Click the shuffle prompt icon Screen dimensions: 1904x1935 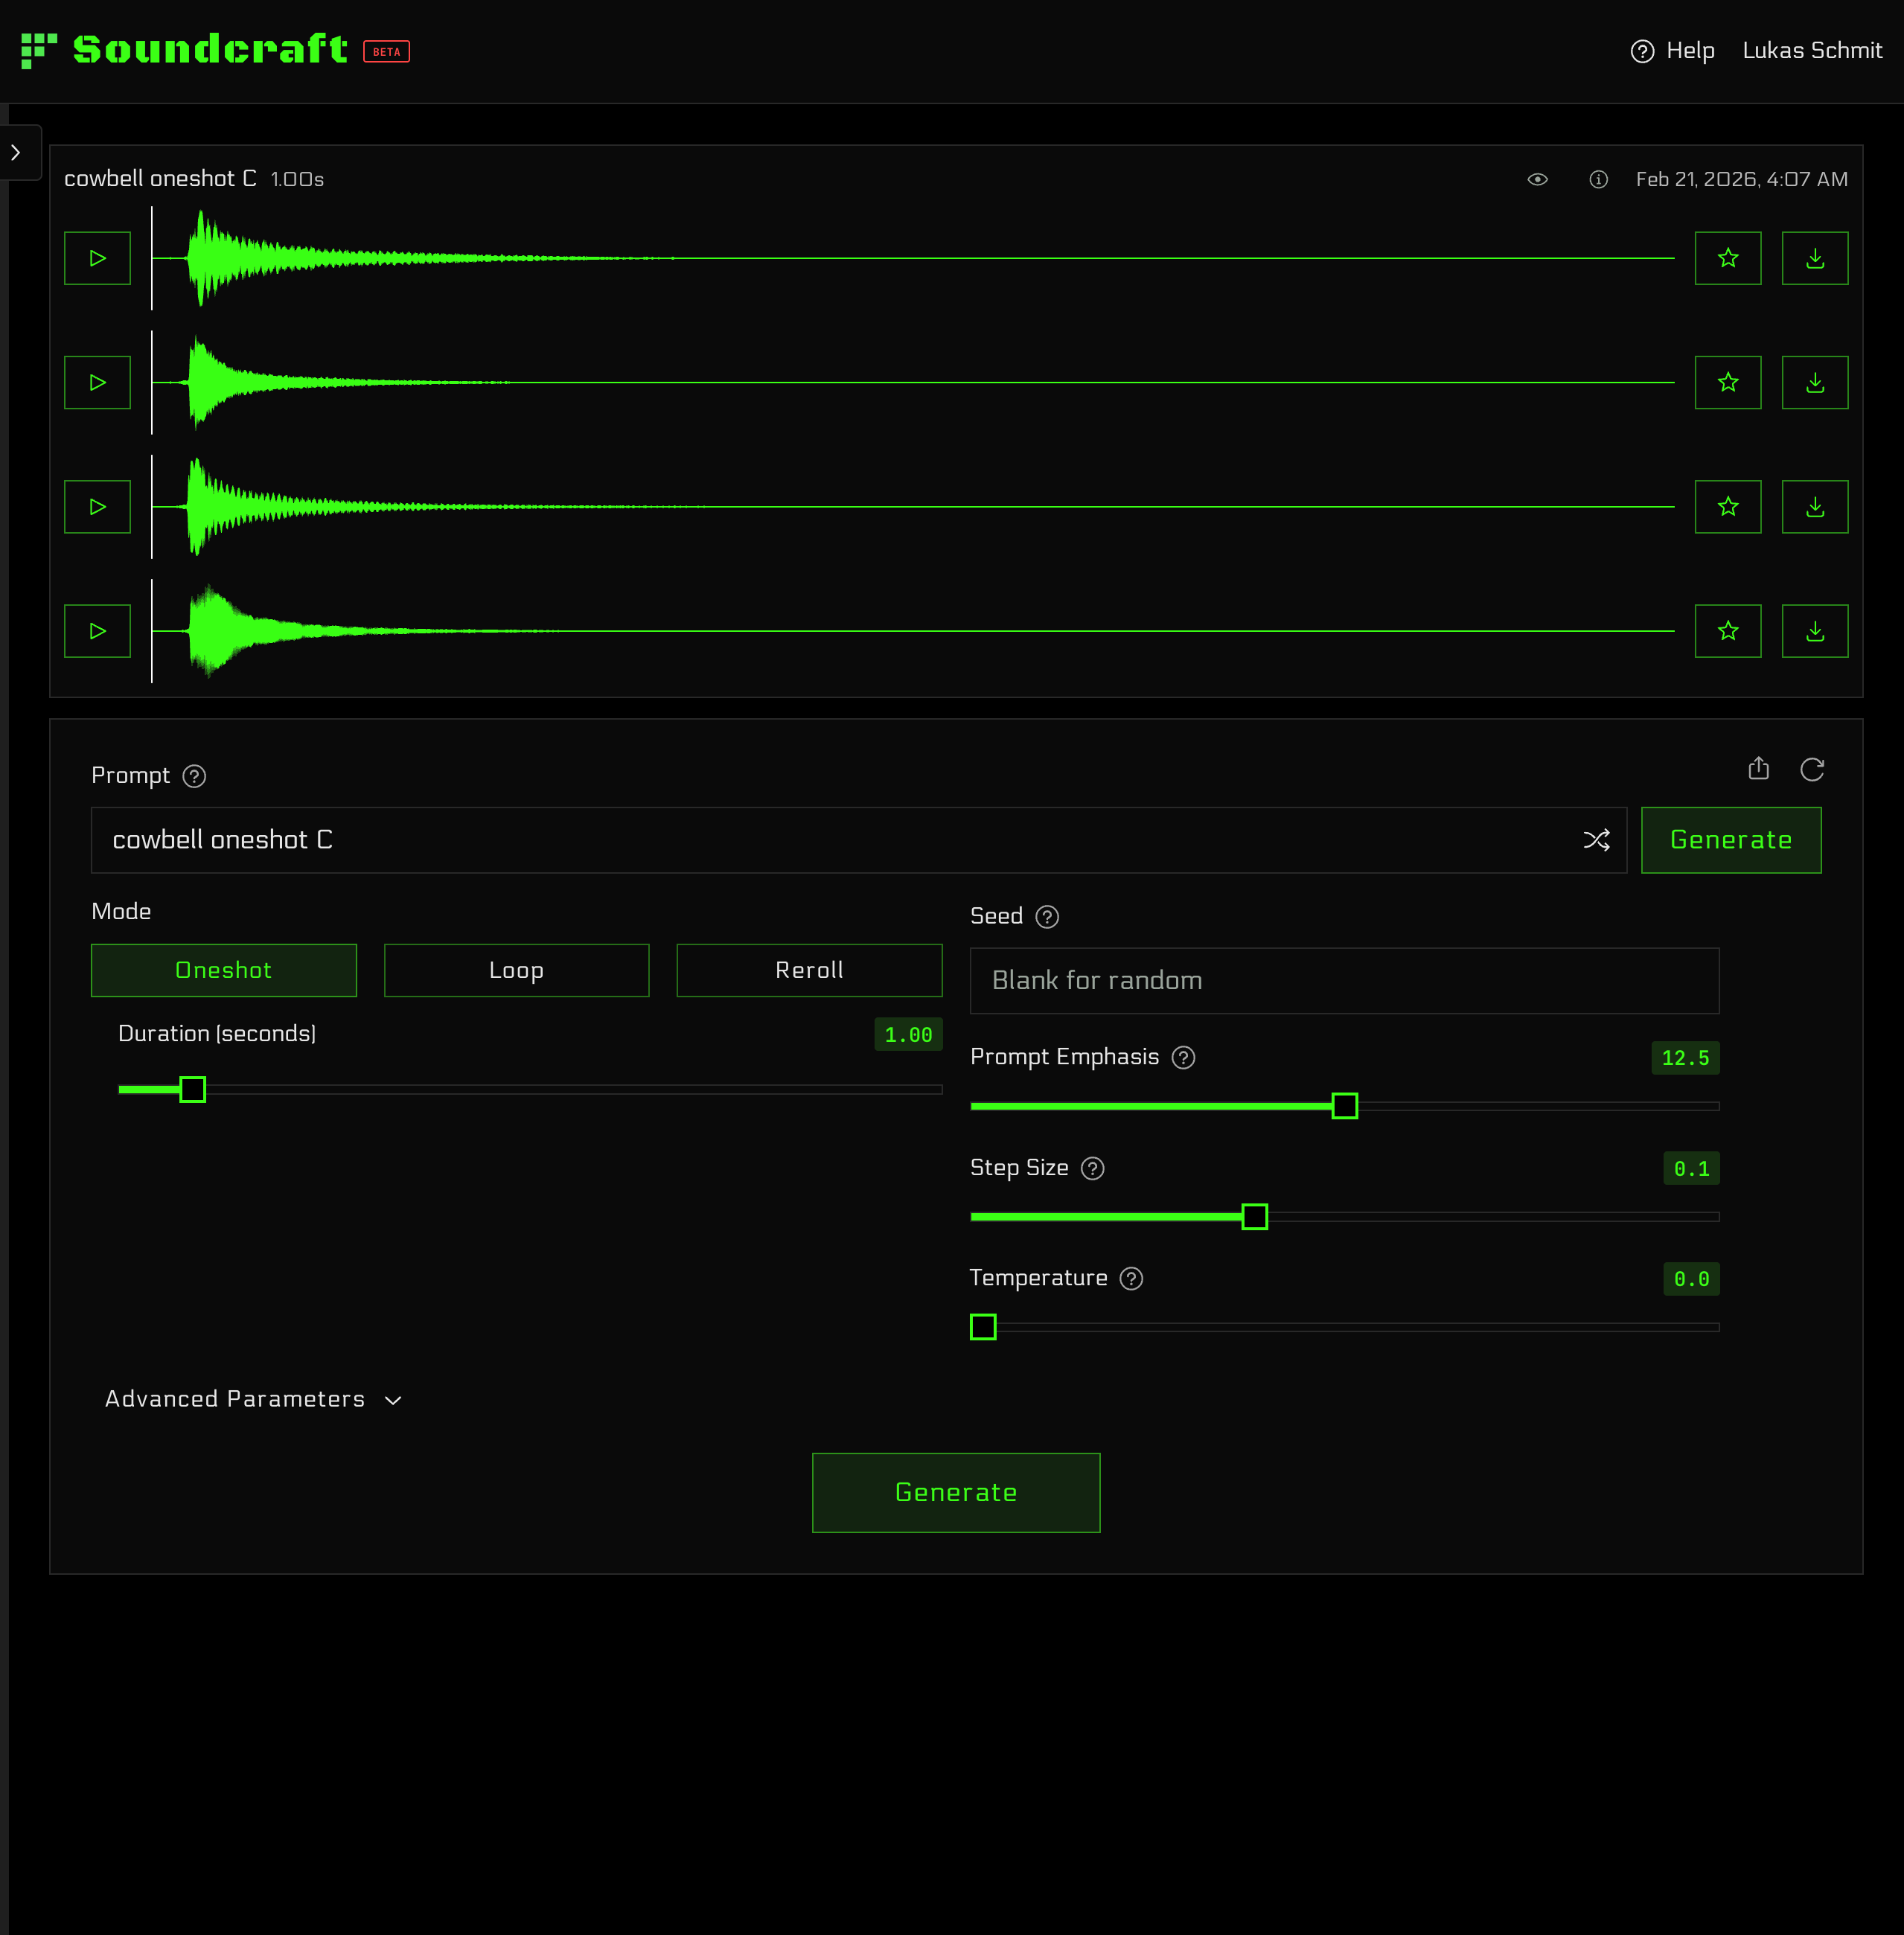click(1596, 840)
